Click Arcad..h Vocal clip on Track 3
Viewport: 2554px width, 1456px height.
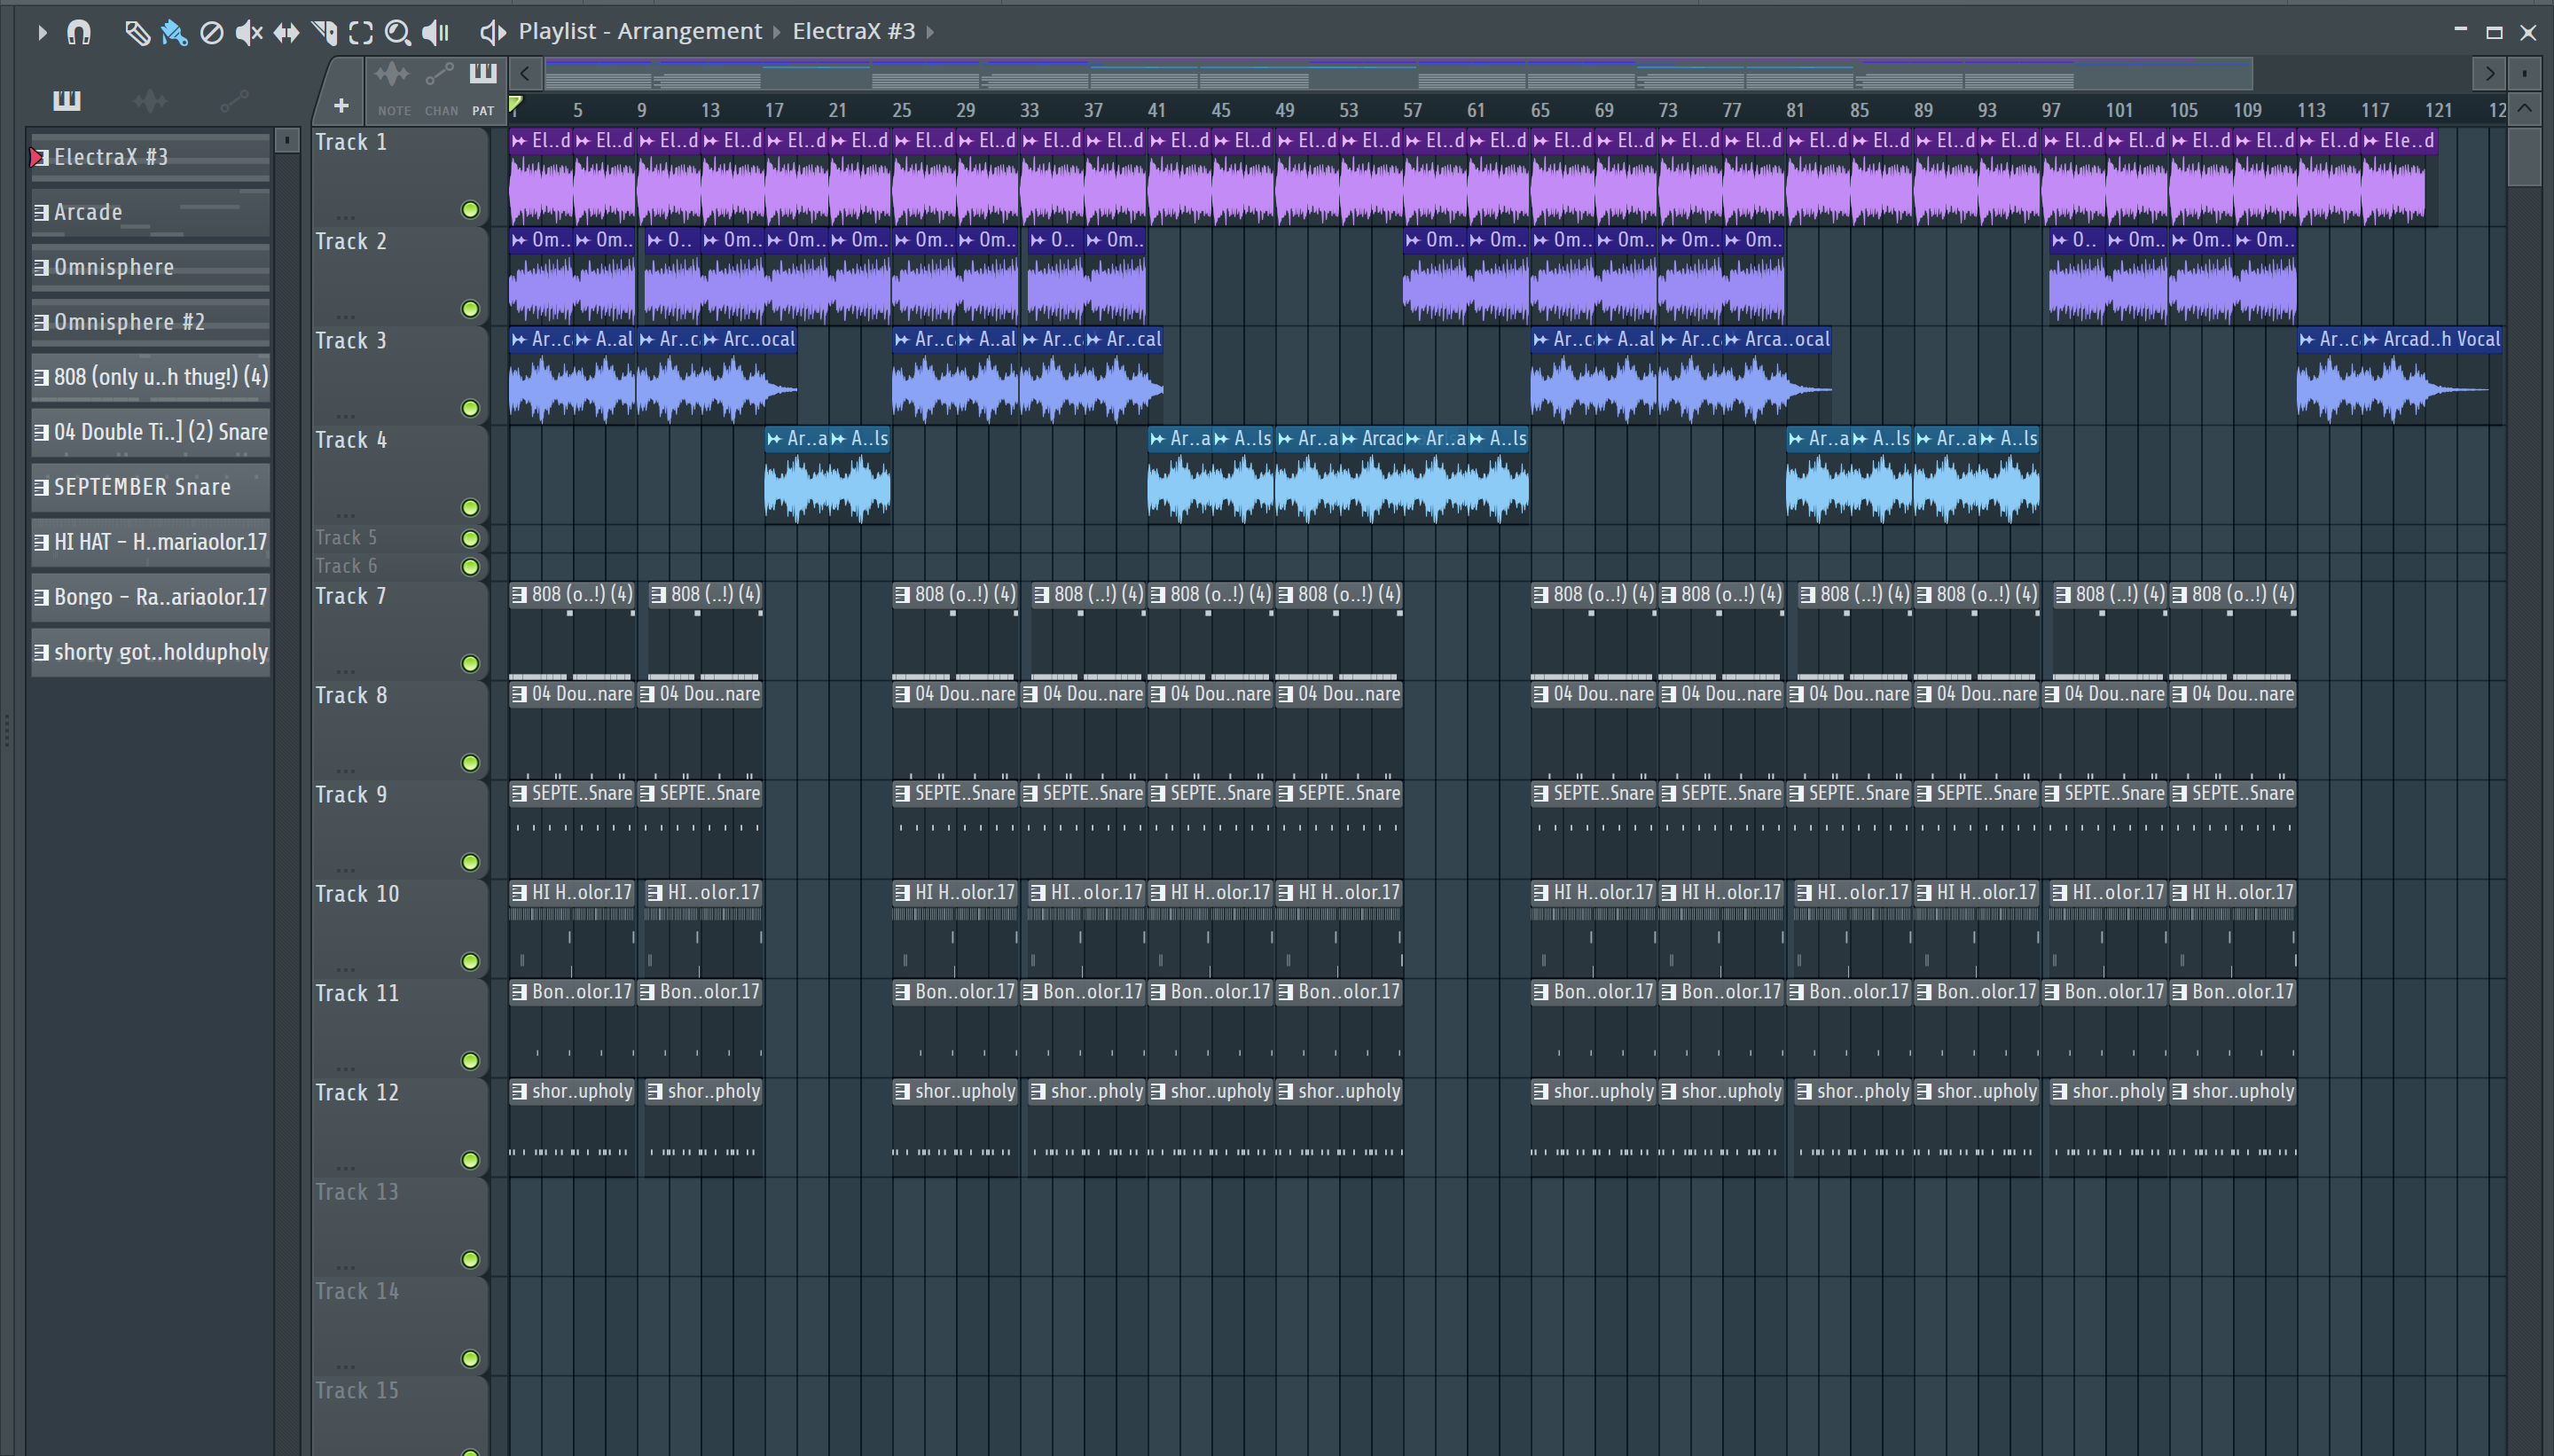click(x=2432, y=376)
